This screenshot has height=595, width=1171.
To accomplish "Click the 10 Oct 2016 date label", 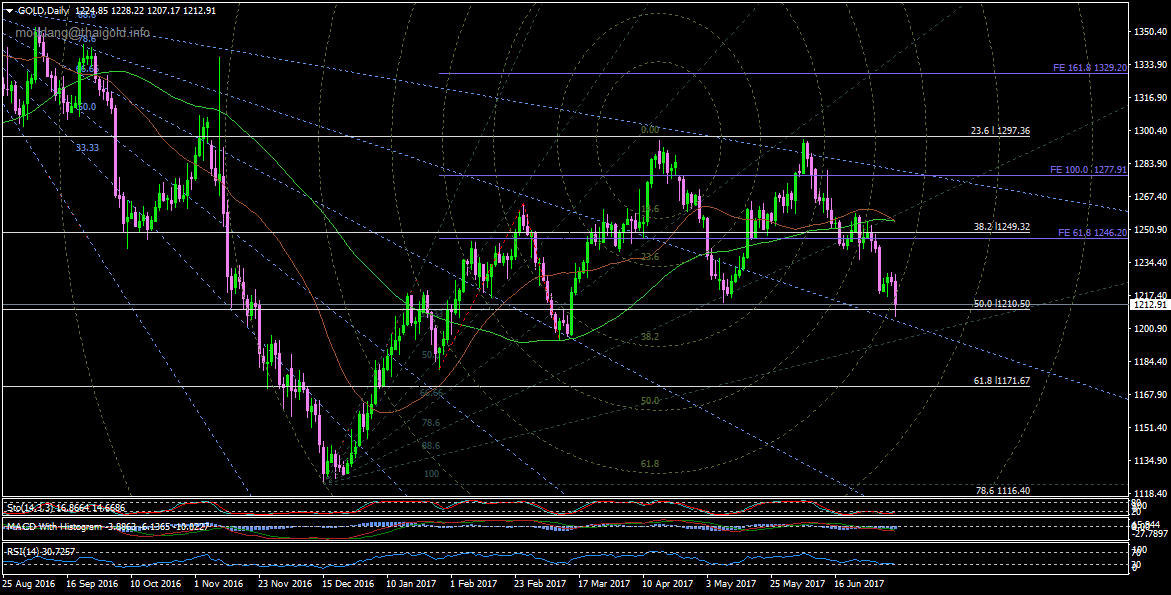I will [155, 583].
